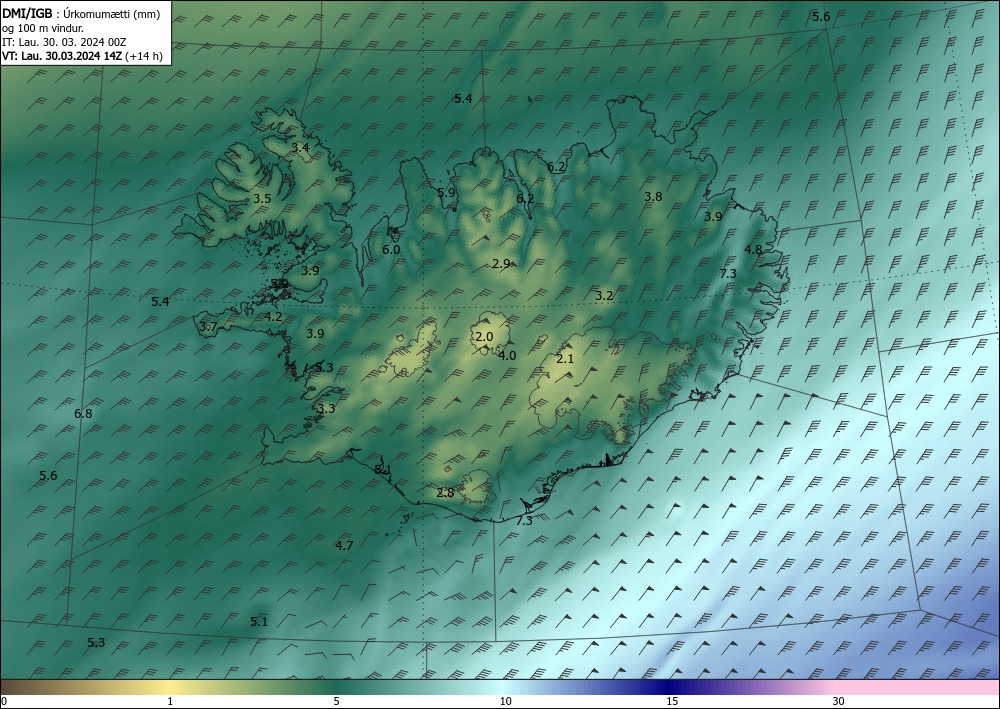Select the "2.1" value on Vatnajökull
Screen dimensions: 1000x709
pyautogui.click(x=565, y=358)
